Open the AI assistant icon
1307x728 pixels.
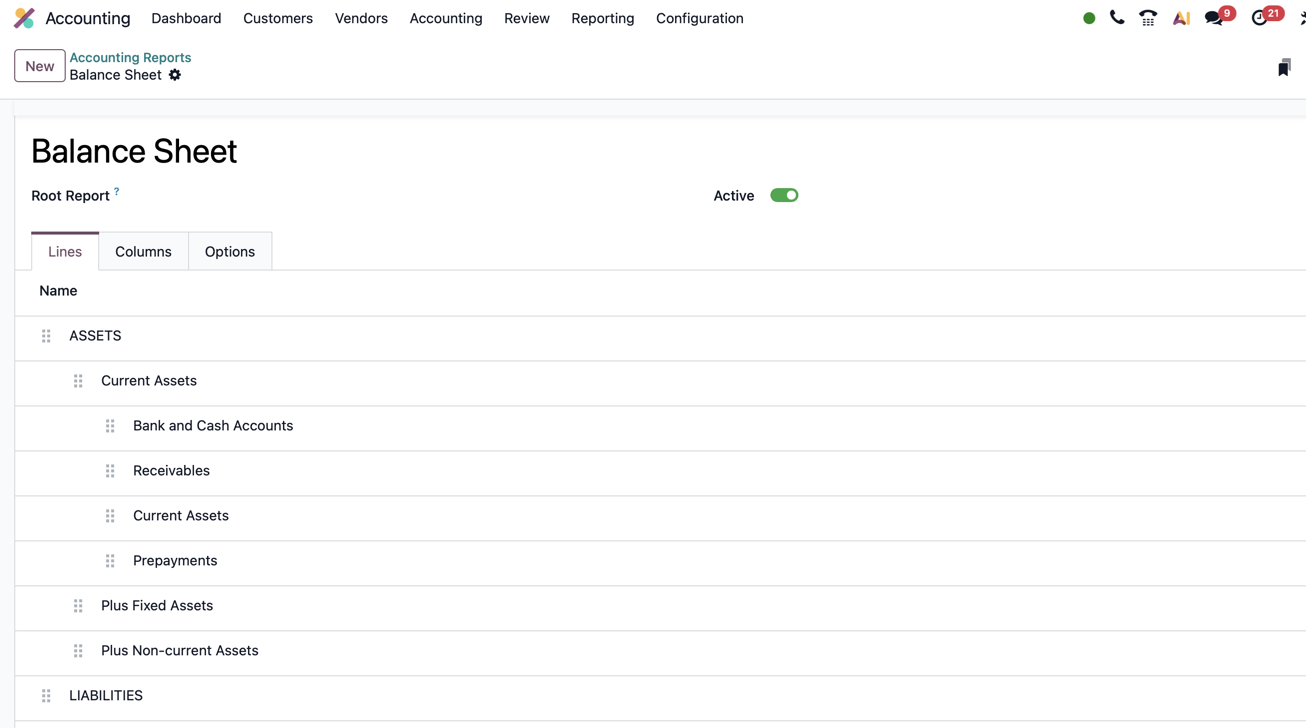pos(1181,18)
